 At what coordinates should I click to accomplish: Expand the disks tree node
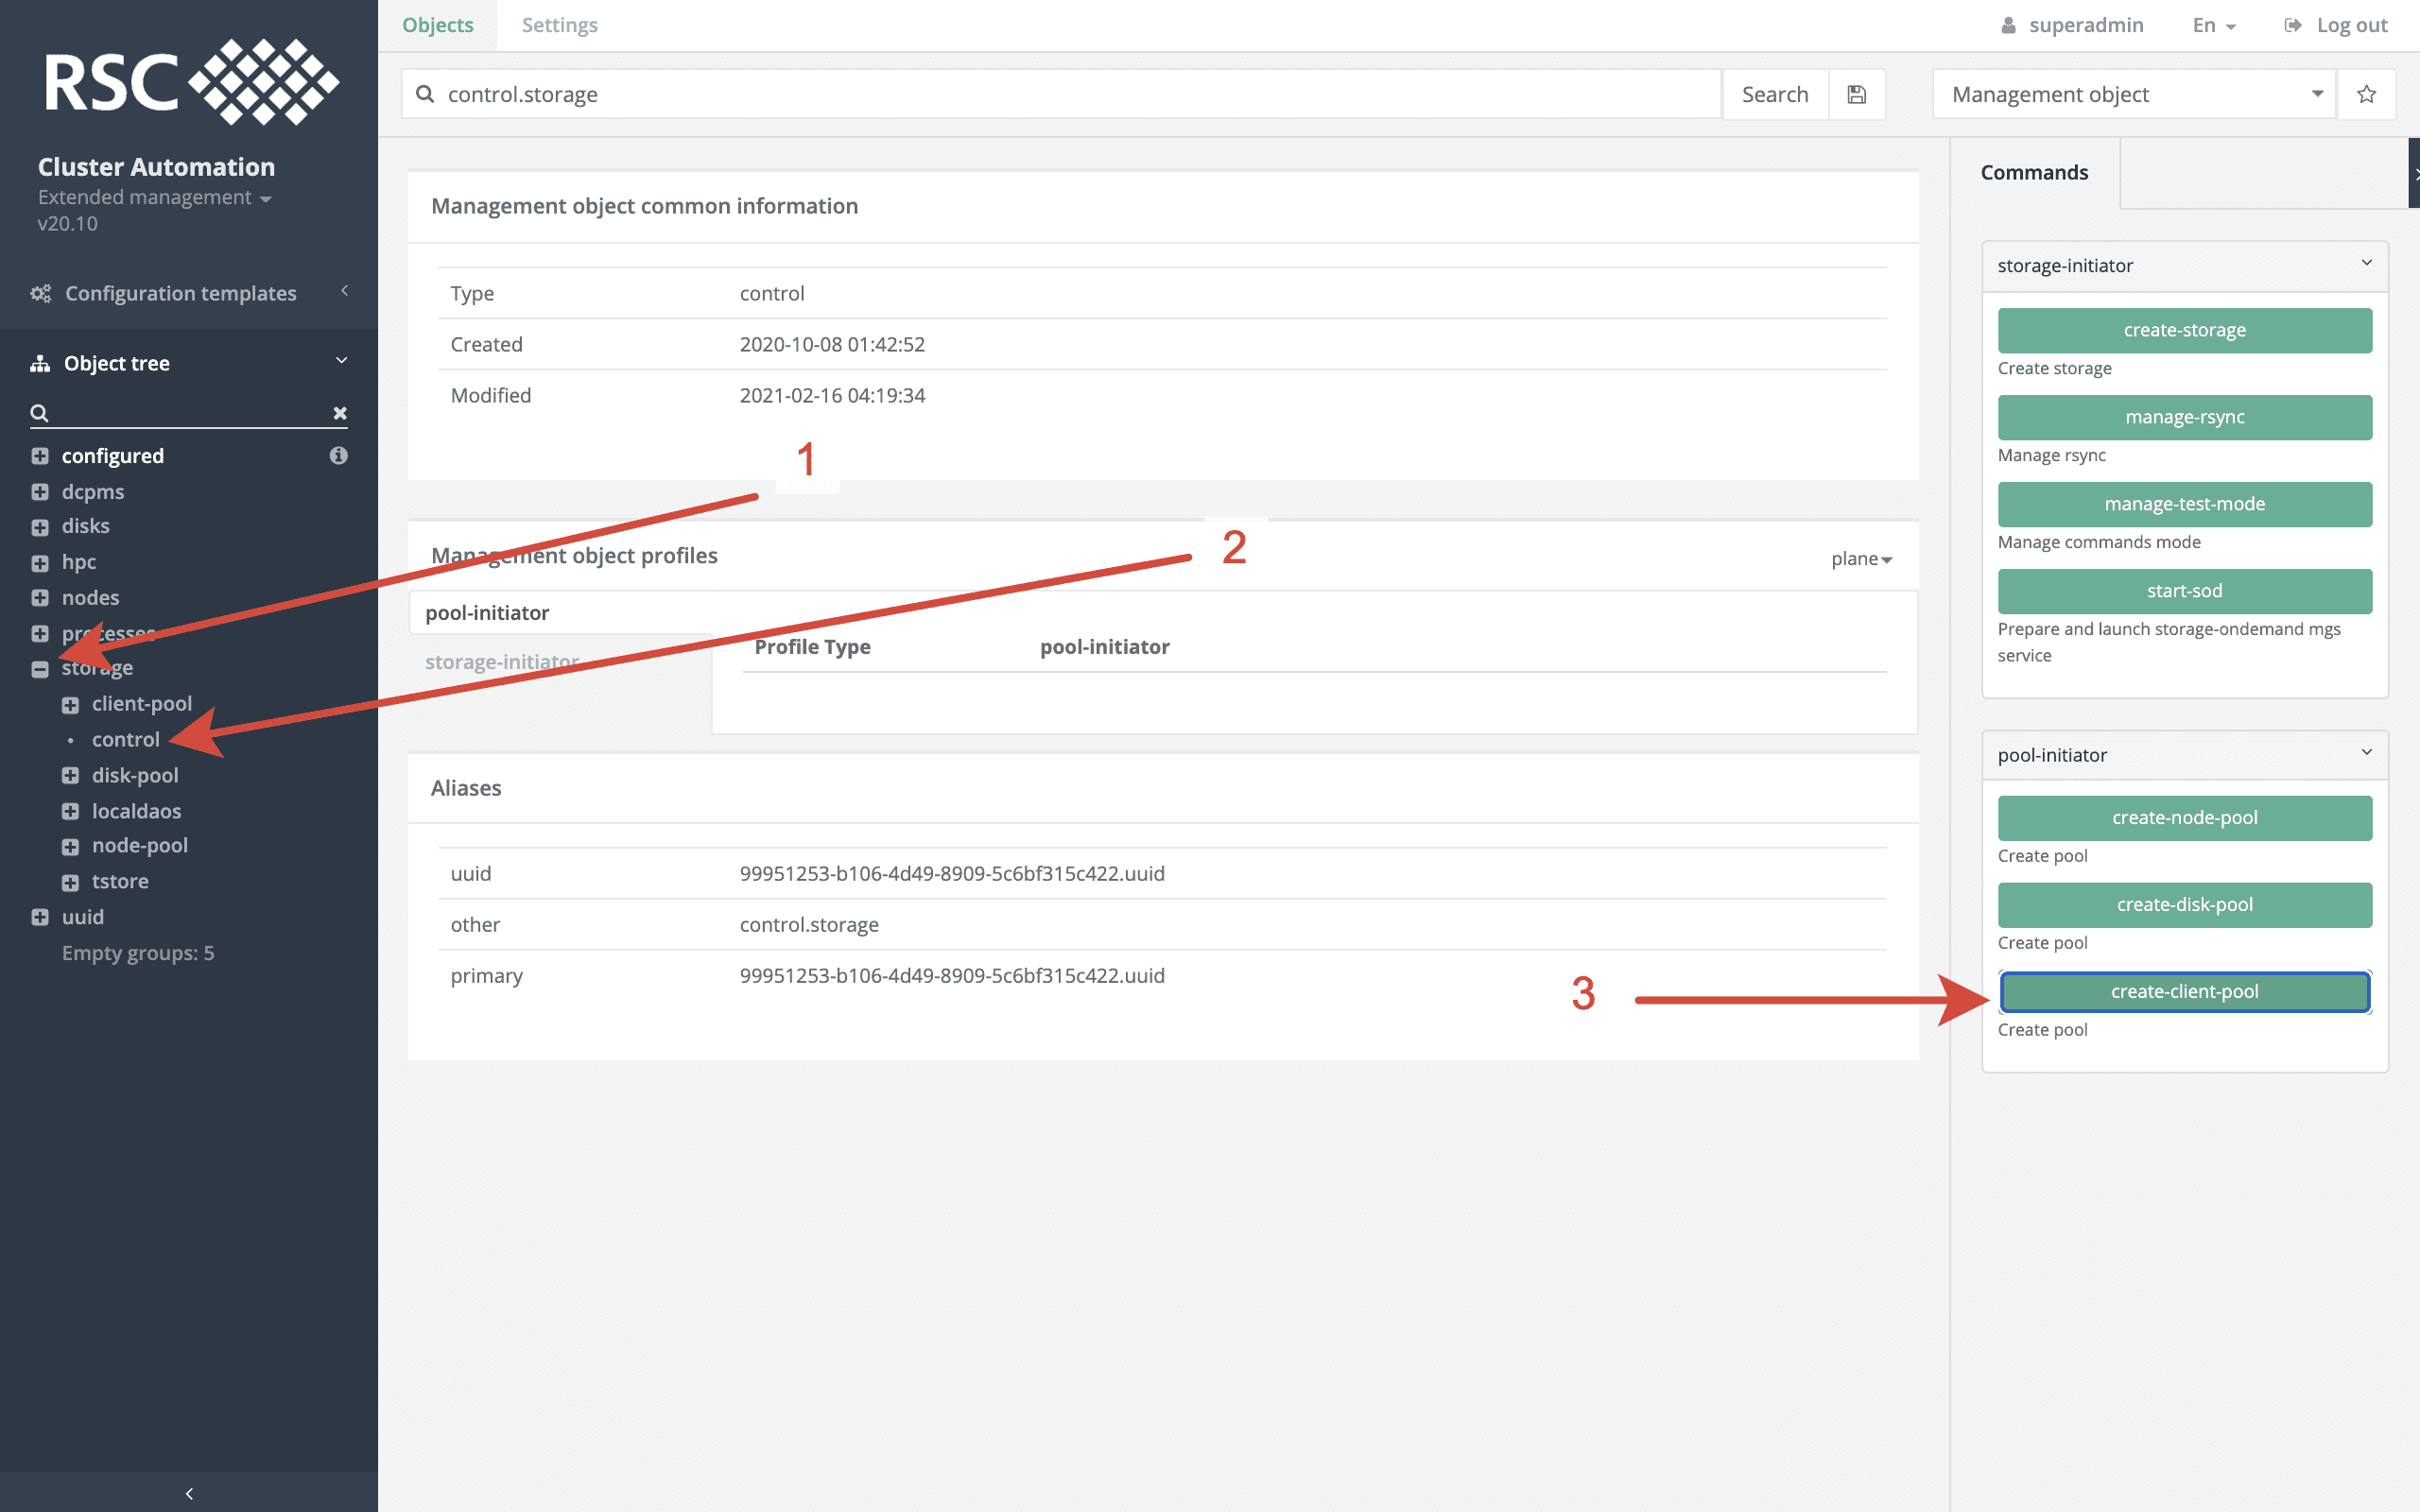[x=40, y=526]
